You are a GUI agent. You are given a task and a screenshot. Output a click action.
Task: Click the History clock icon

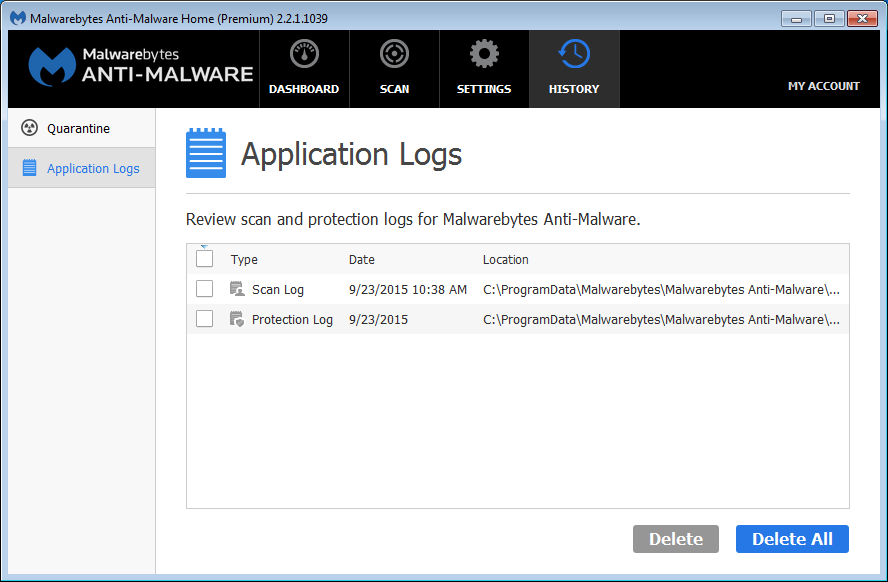click(x=574, y=54)
